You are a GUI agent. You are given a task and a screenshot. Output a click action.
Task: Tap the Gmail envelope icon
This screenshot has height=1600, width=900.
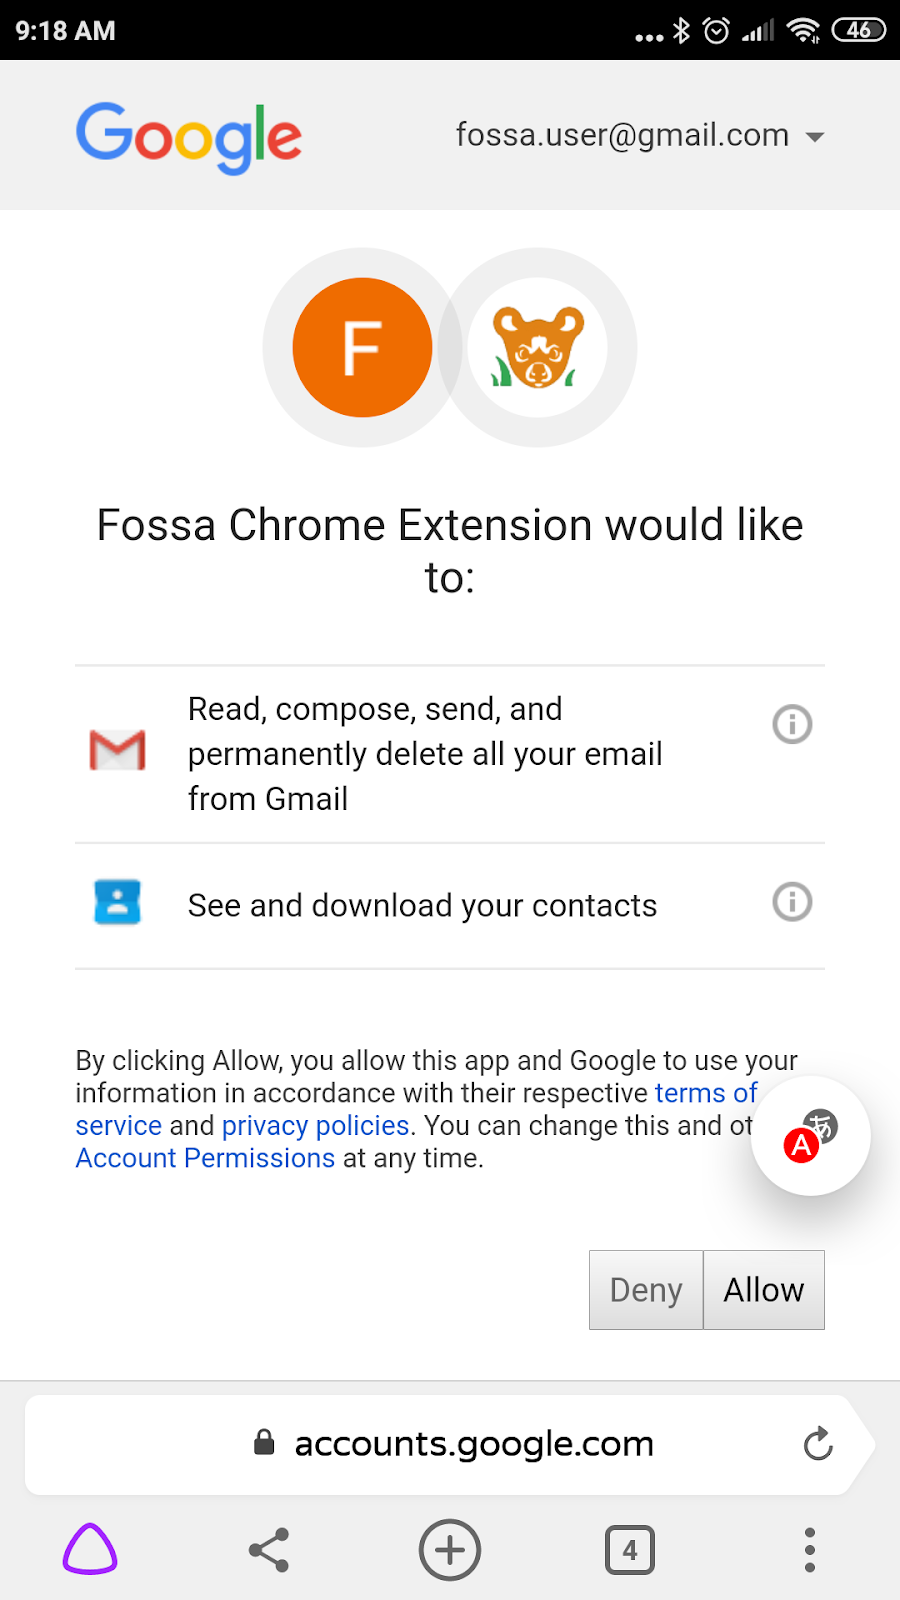(x=118, y=751)
